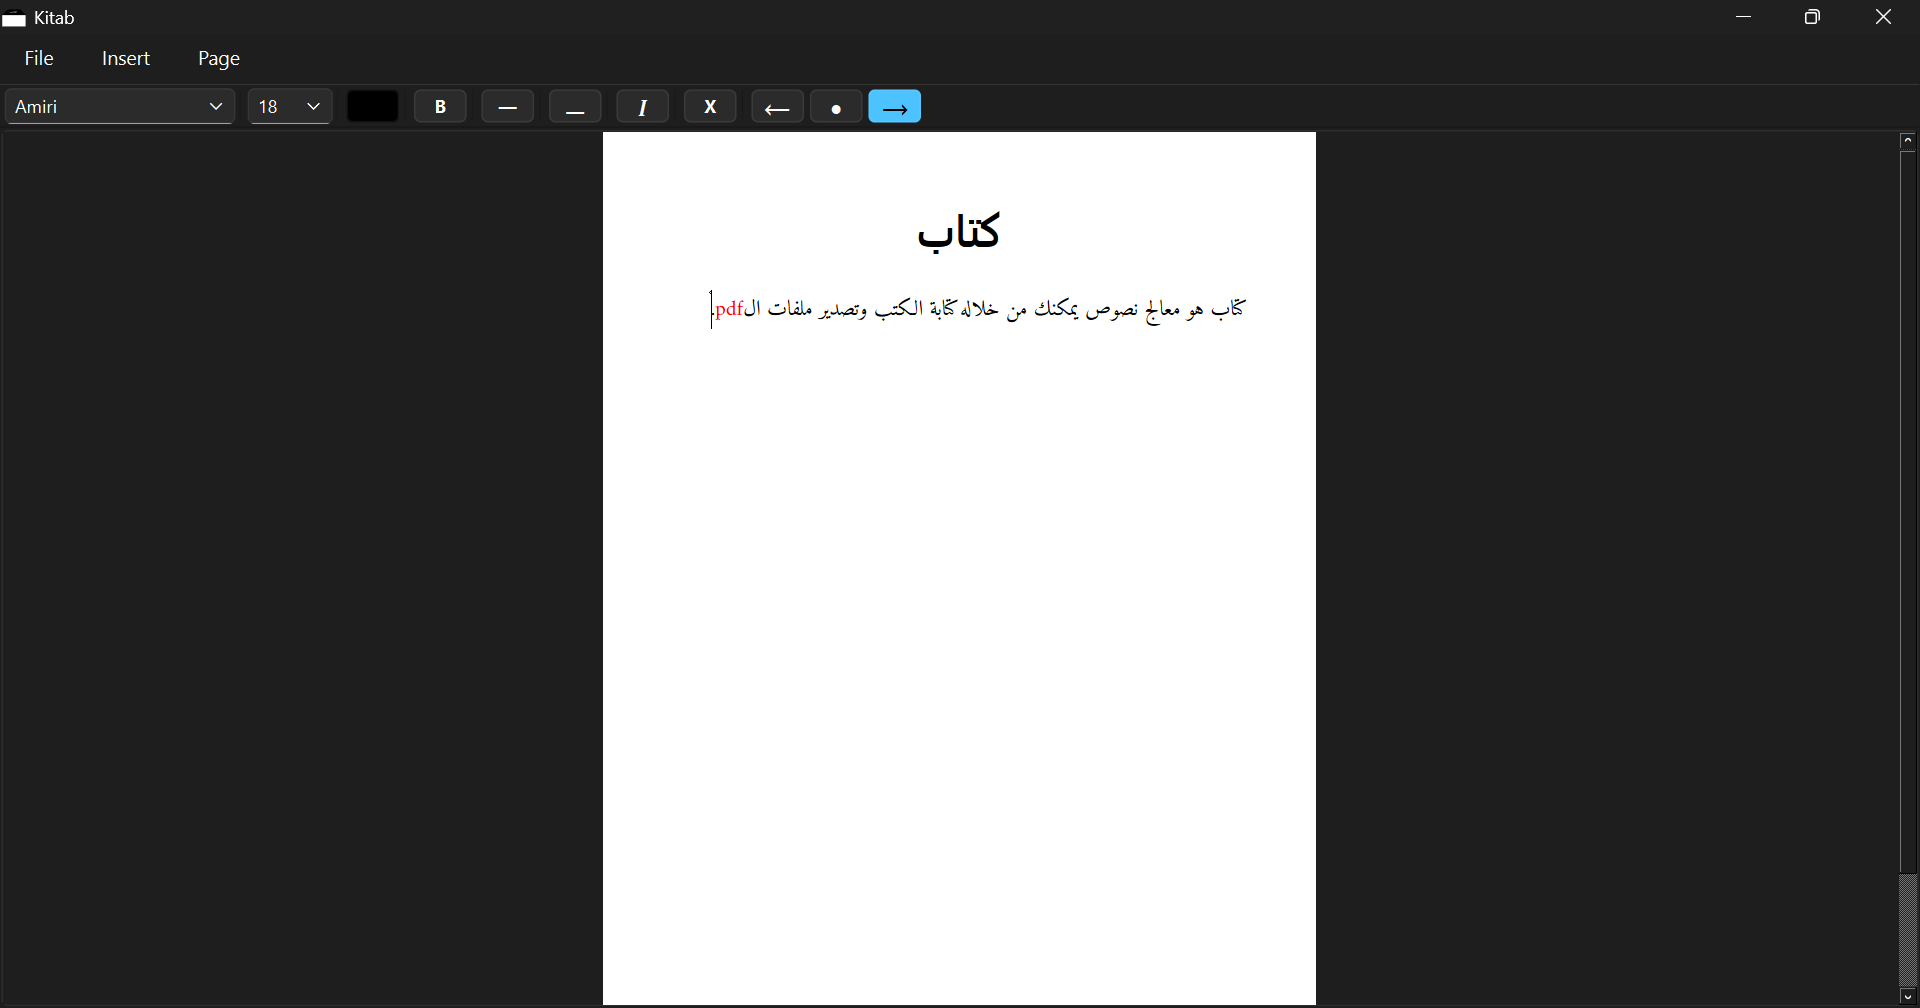Click the X clear formatting button
The width and height of the screenshot is (1920, 1008).
[x=710, y=107]
